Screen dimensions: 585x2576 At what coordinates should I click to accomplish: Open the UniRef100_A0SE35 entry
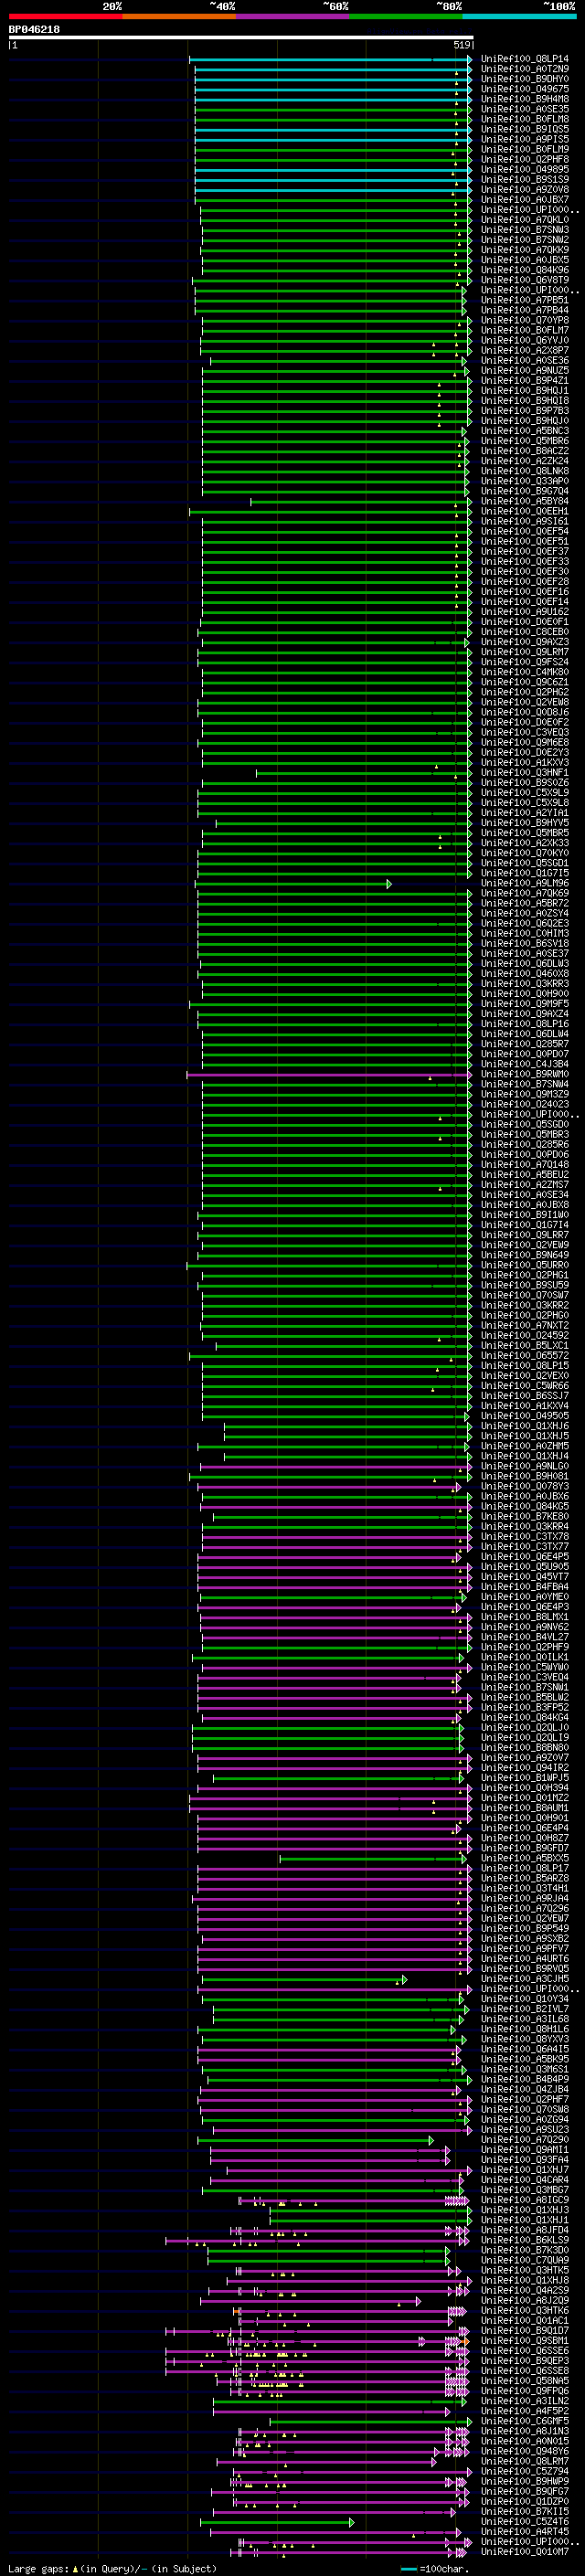(525, 109)
